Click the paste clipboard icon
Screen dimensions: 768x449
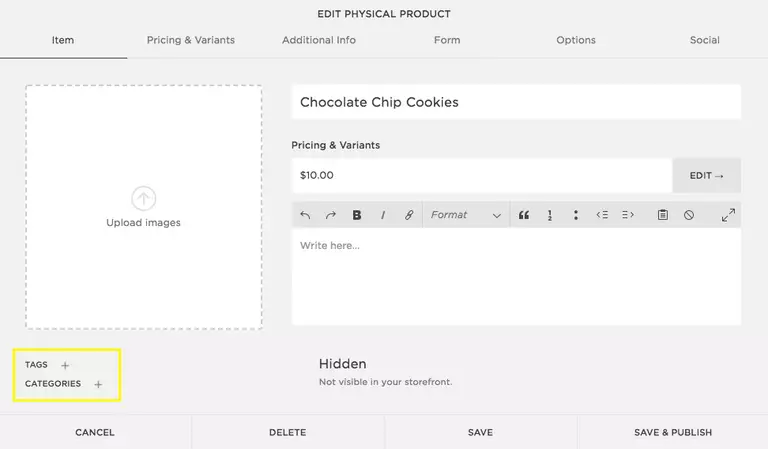[x=662, y=215]
